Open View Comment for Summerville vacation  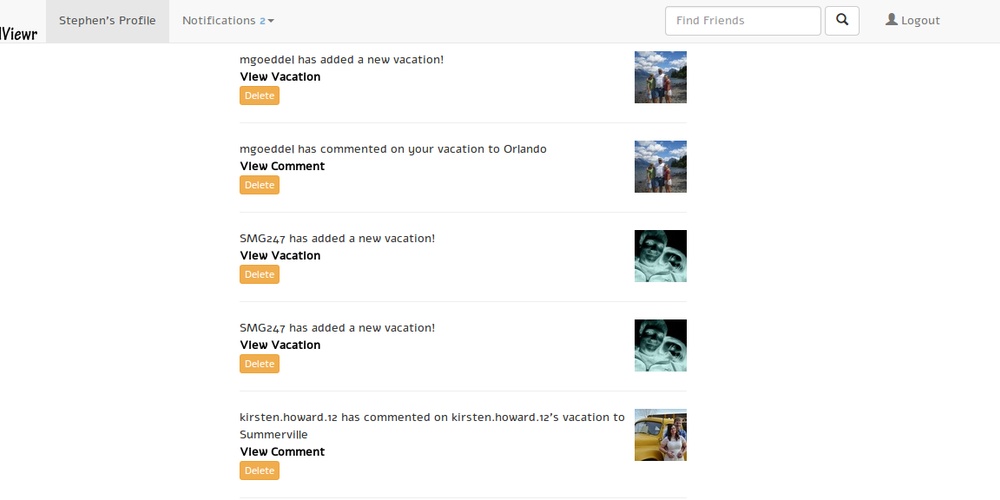pos(282,452)
